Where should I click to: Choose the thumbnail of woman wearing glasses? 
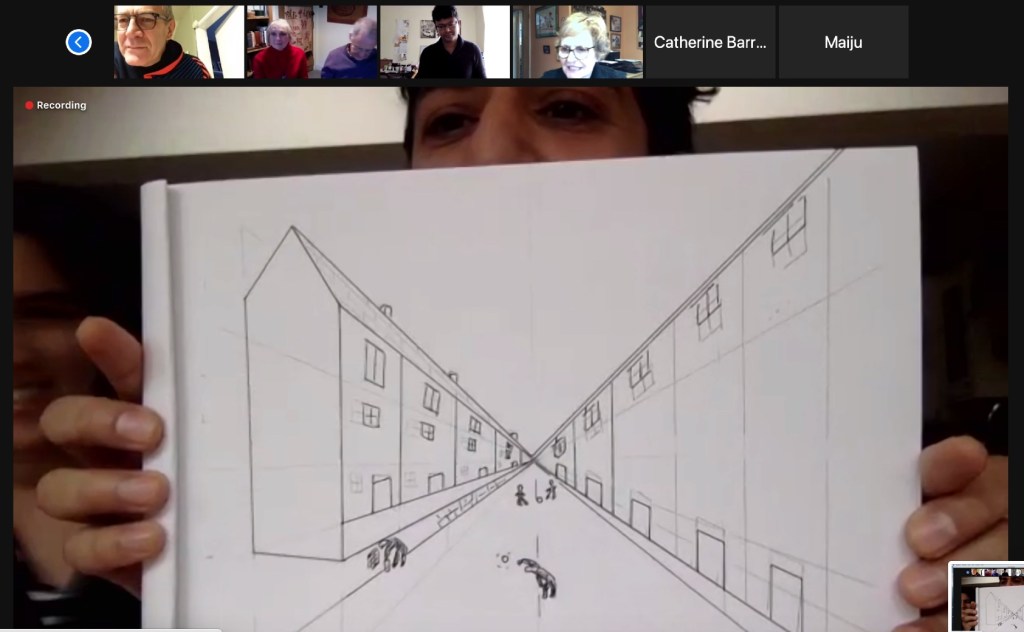[x=577, y=42]
